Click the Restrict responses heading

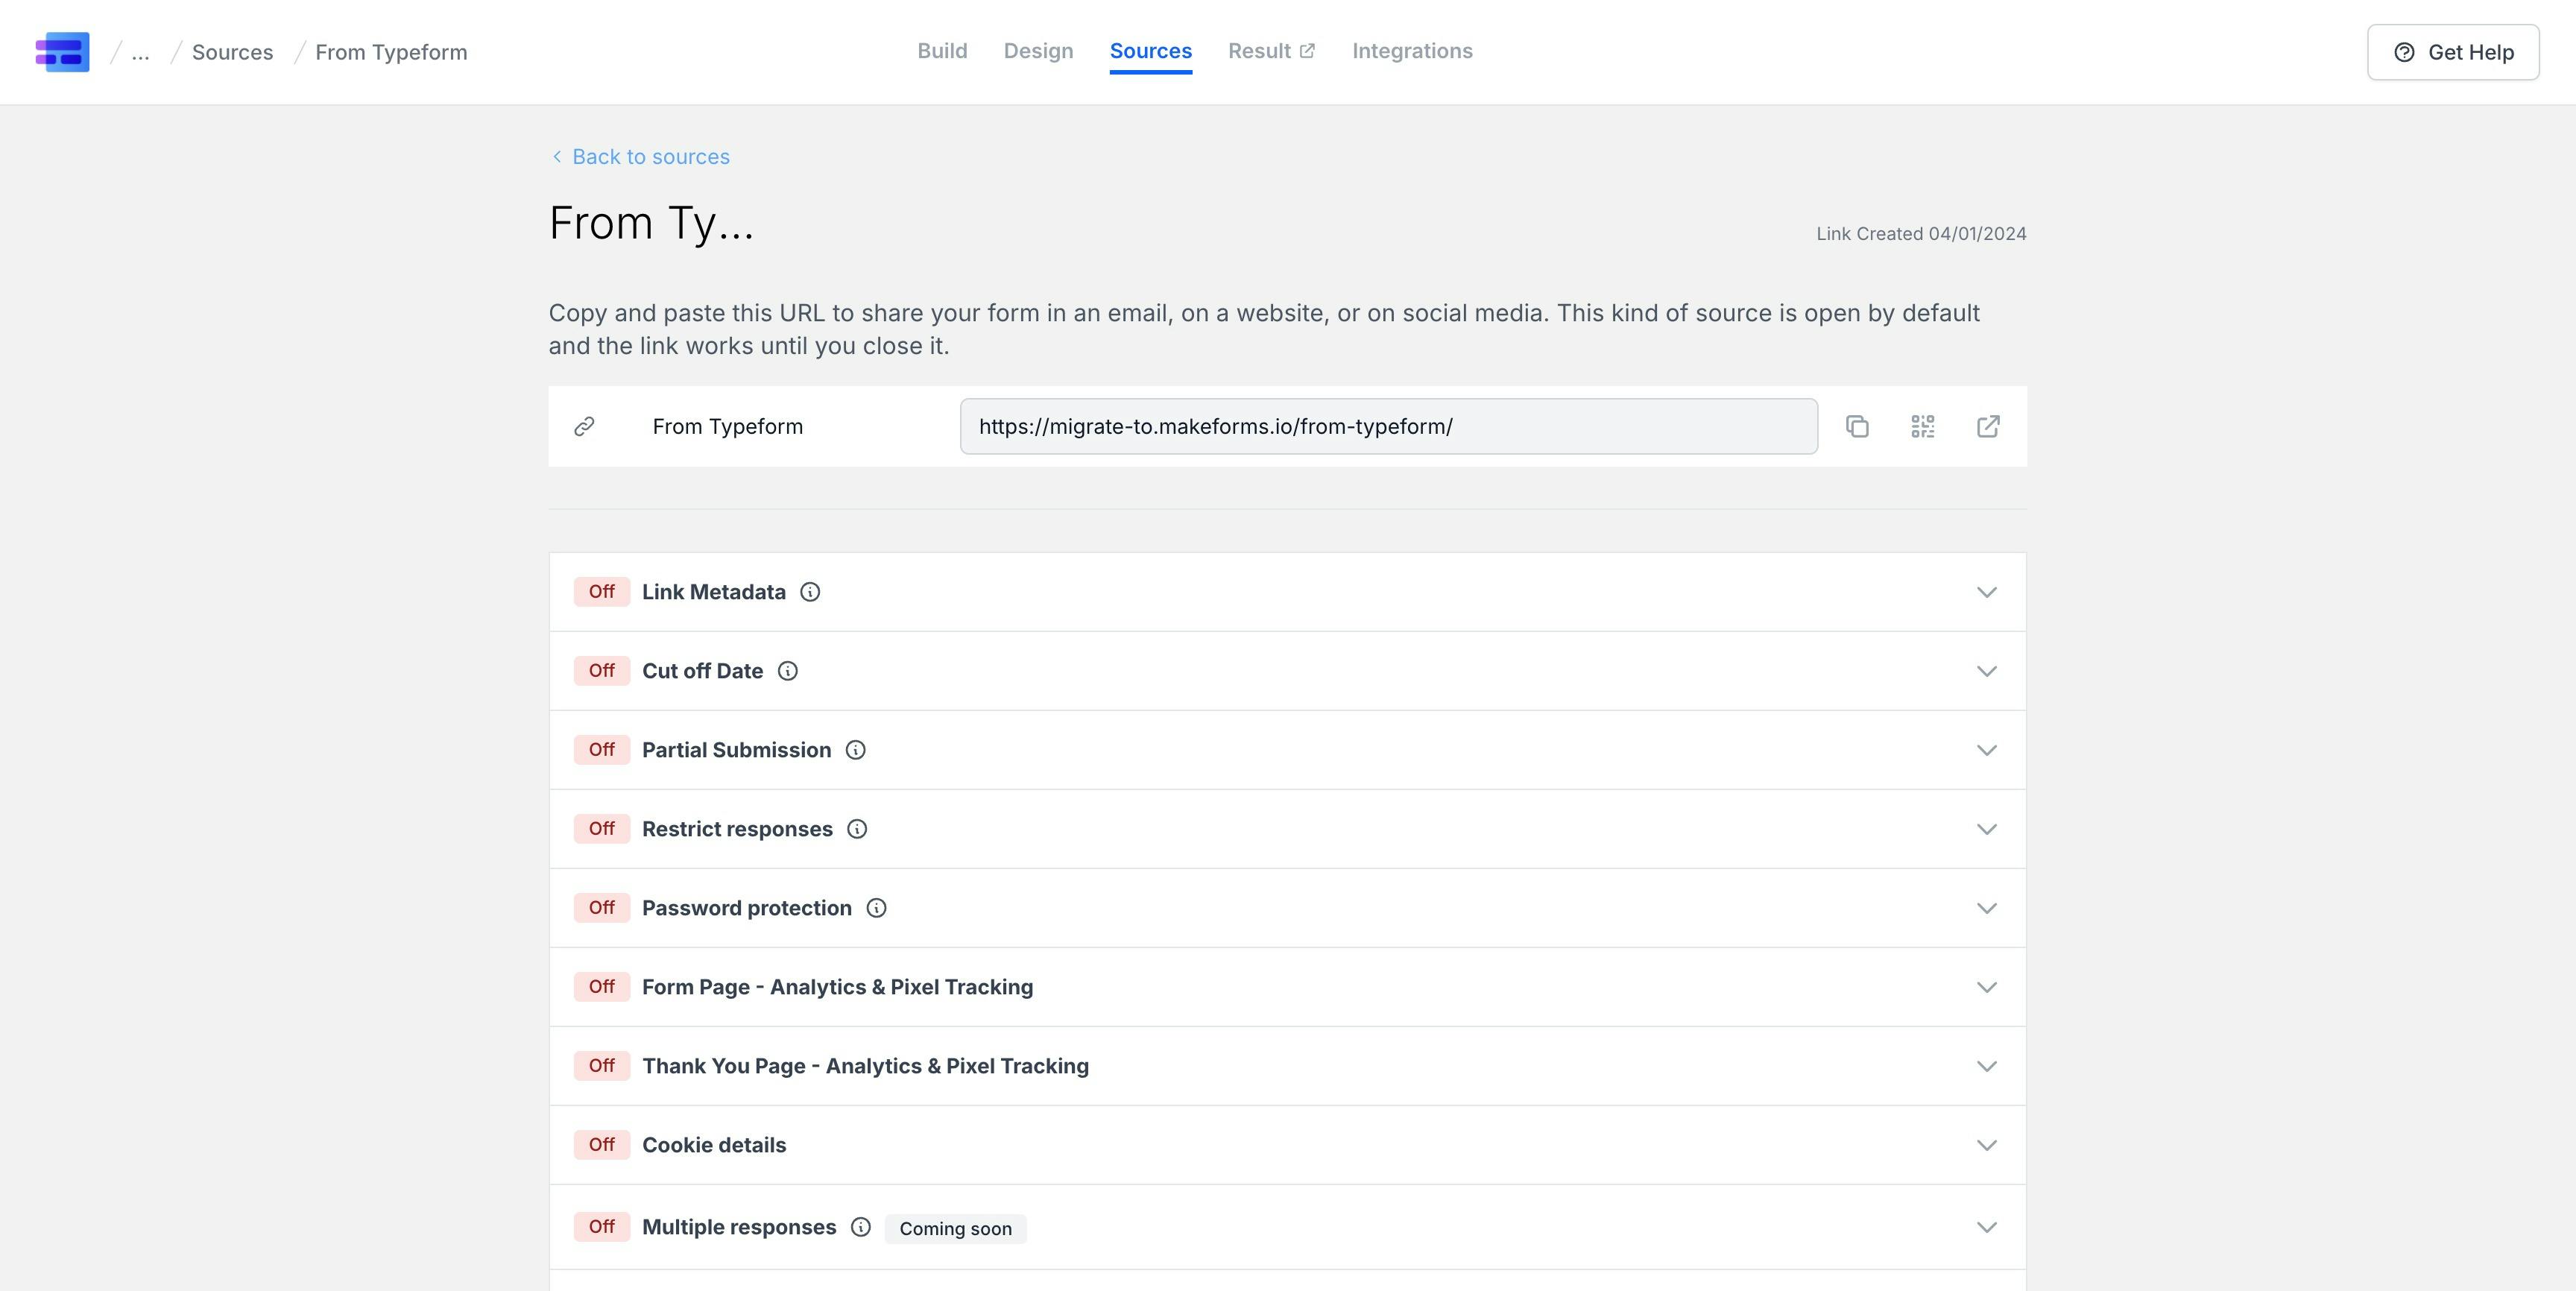tap(737, 829)
